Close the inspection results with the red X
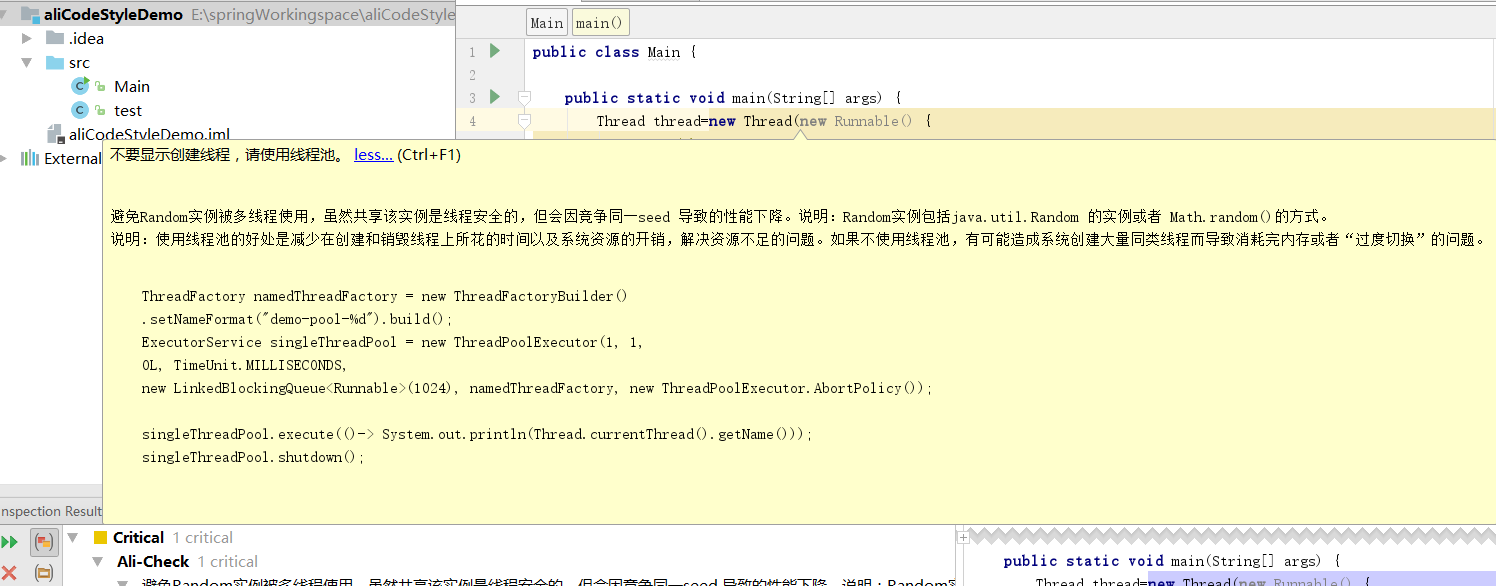Image resolution: width=1496 pixels, height=586 pixels. coord(9,572)
